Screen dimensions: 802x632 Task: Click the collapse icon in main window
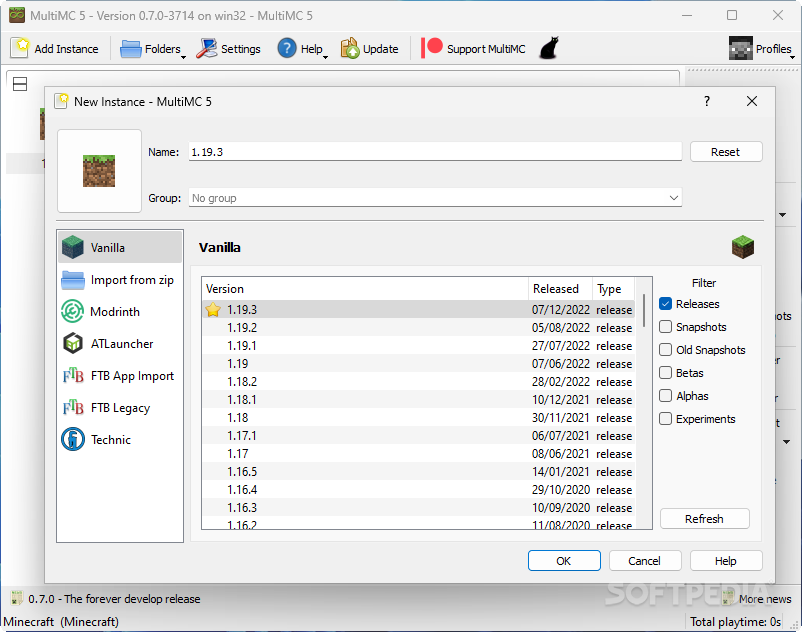coord(20,84)
